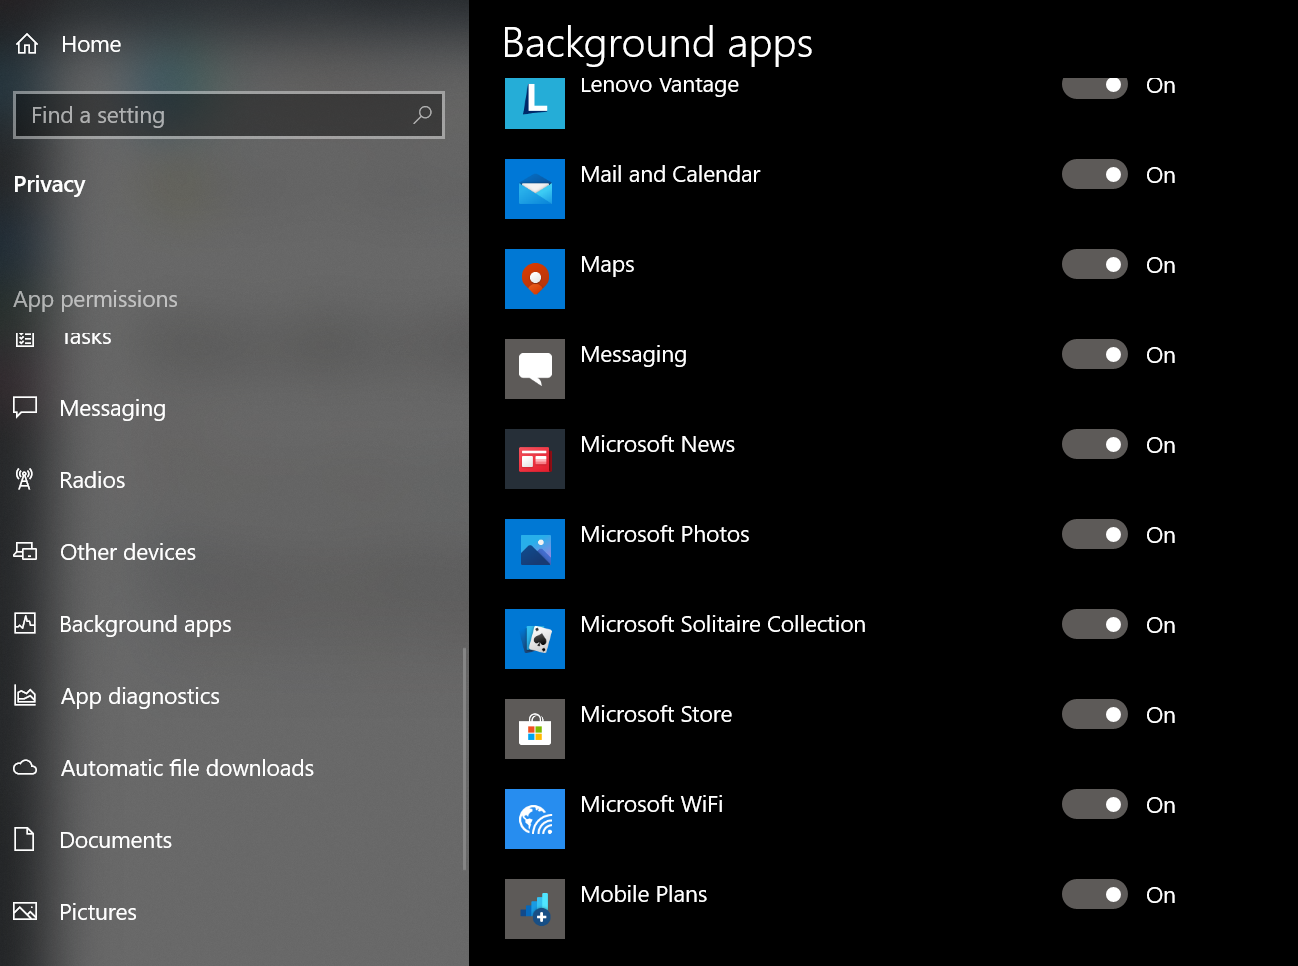Disable Mail and Calendar background toggle
Screen dimensions: 1298x966
(x=1095, y=174)
